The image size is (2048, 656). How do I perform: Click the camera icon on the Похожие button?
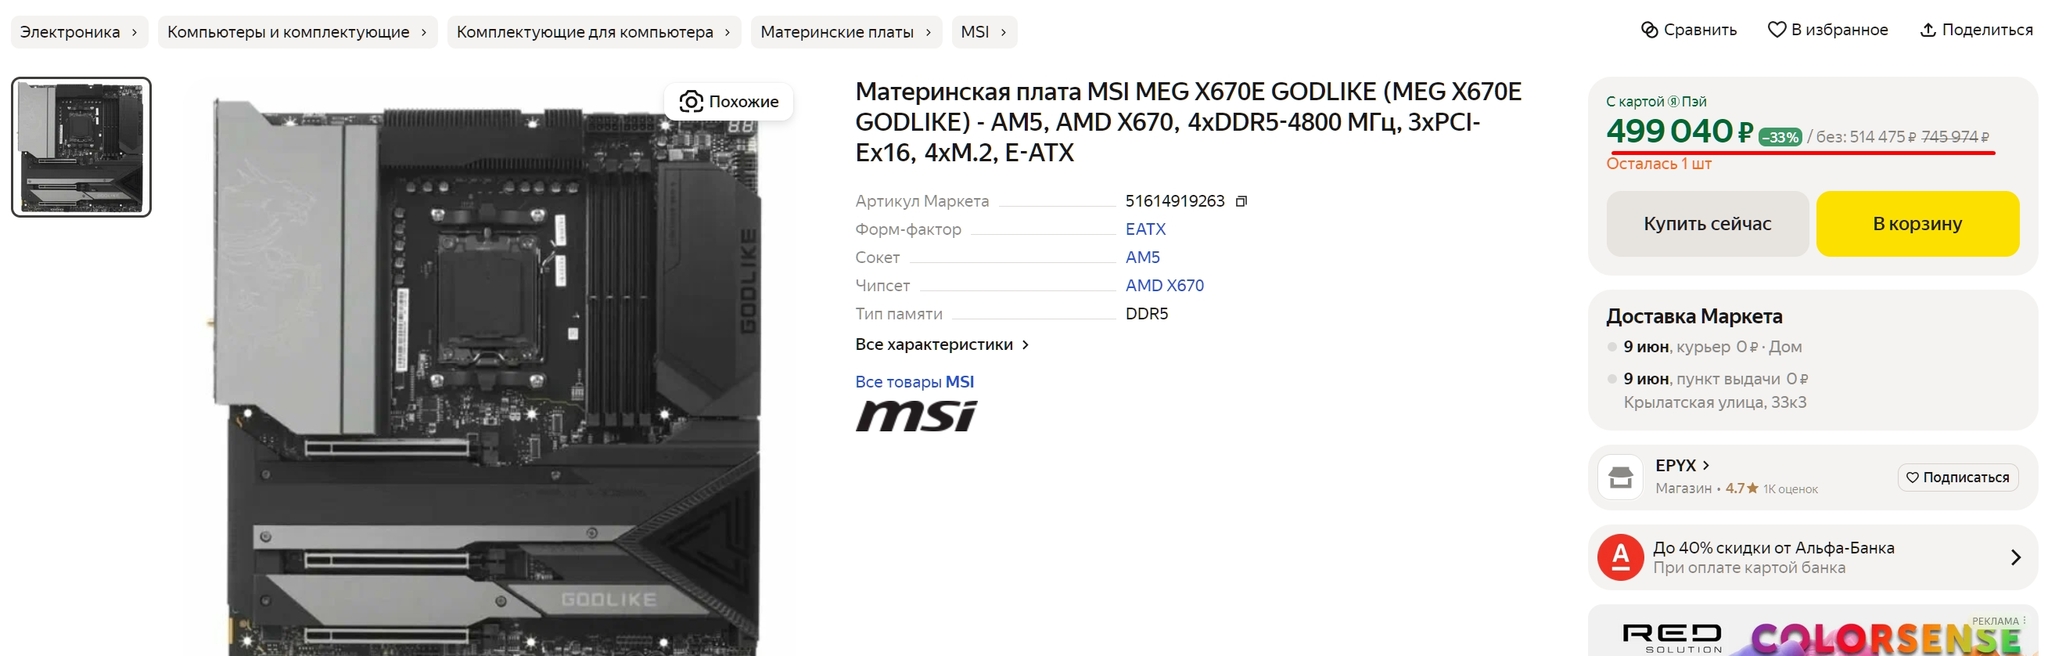[690, 101]
